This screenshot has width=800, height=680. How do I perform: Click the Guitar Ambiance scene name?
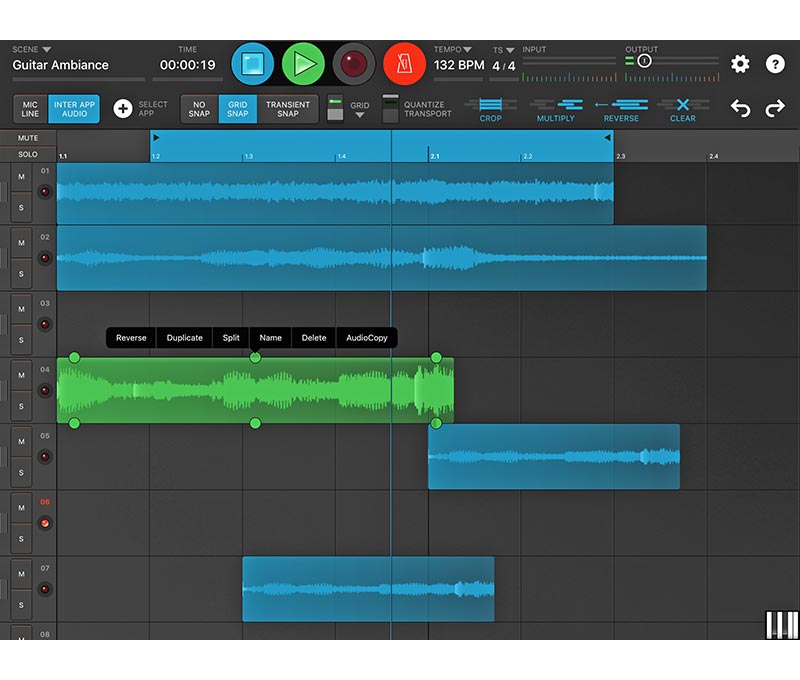click(x=60, y=65)
